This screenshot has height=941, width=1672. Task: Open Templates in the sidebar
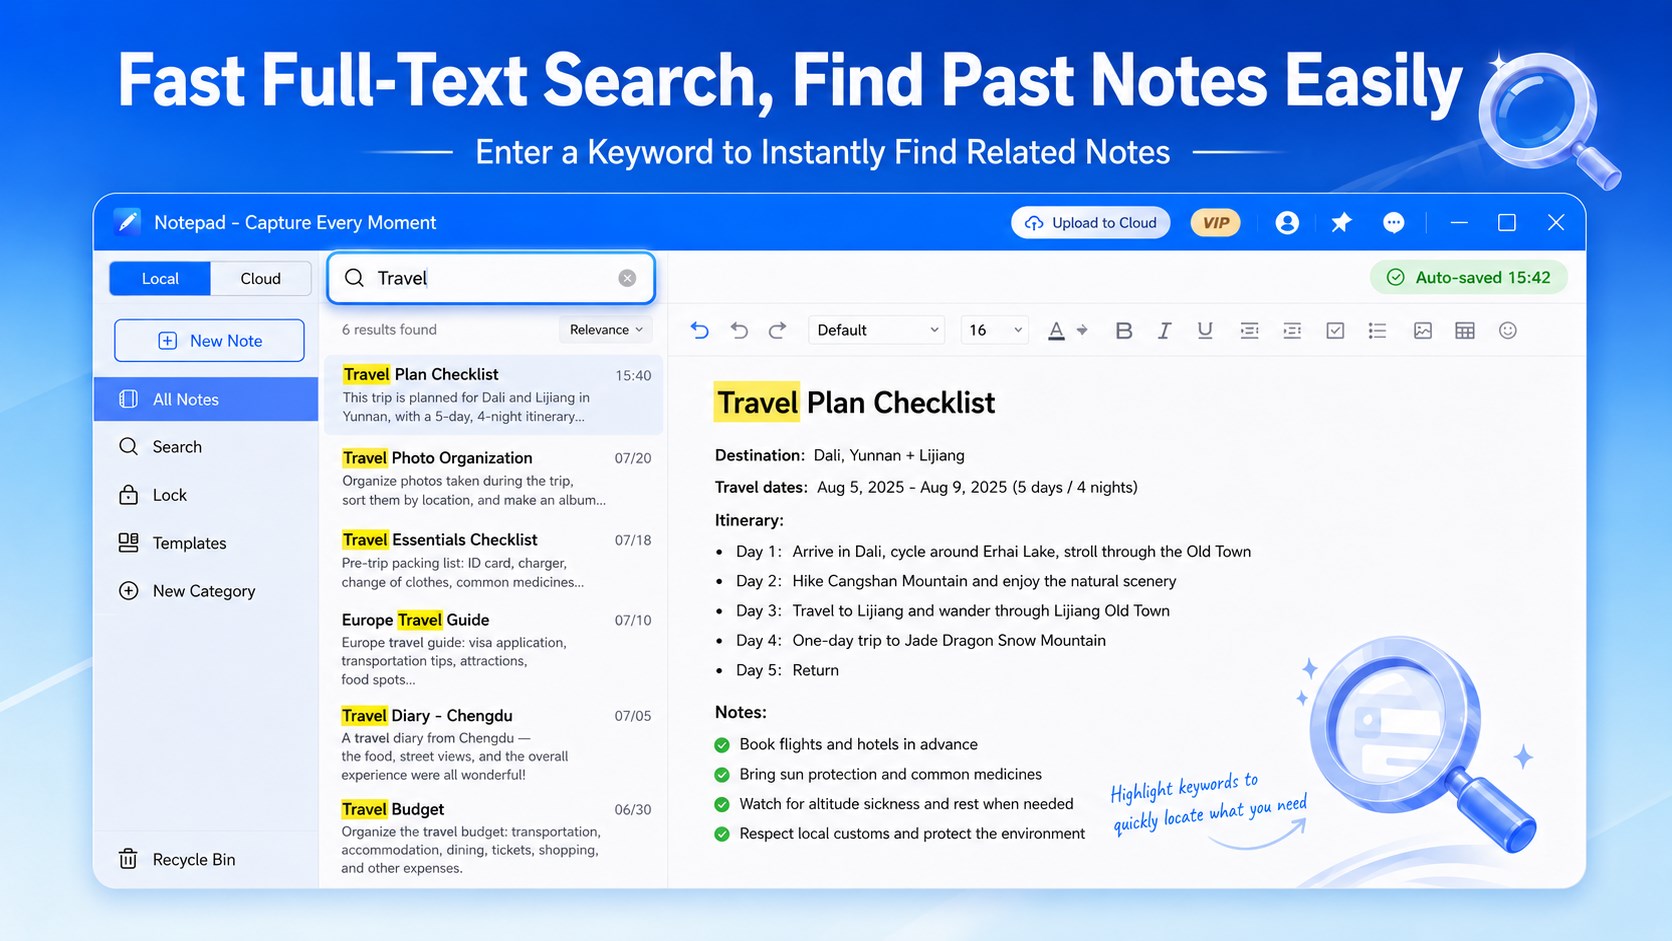click(206, 543)
